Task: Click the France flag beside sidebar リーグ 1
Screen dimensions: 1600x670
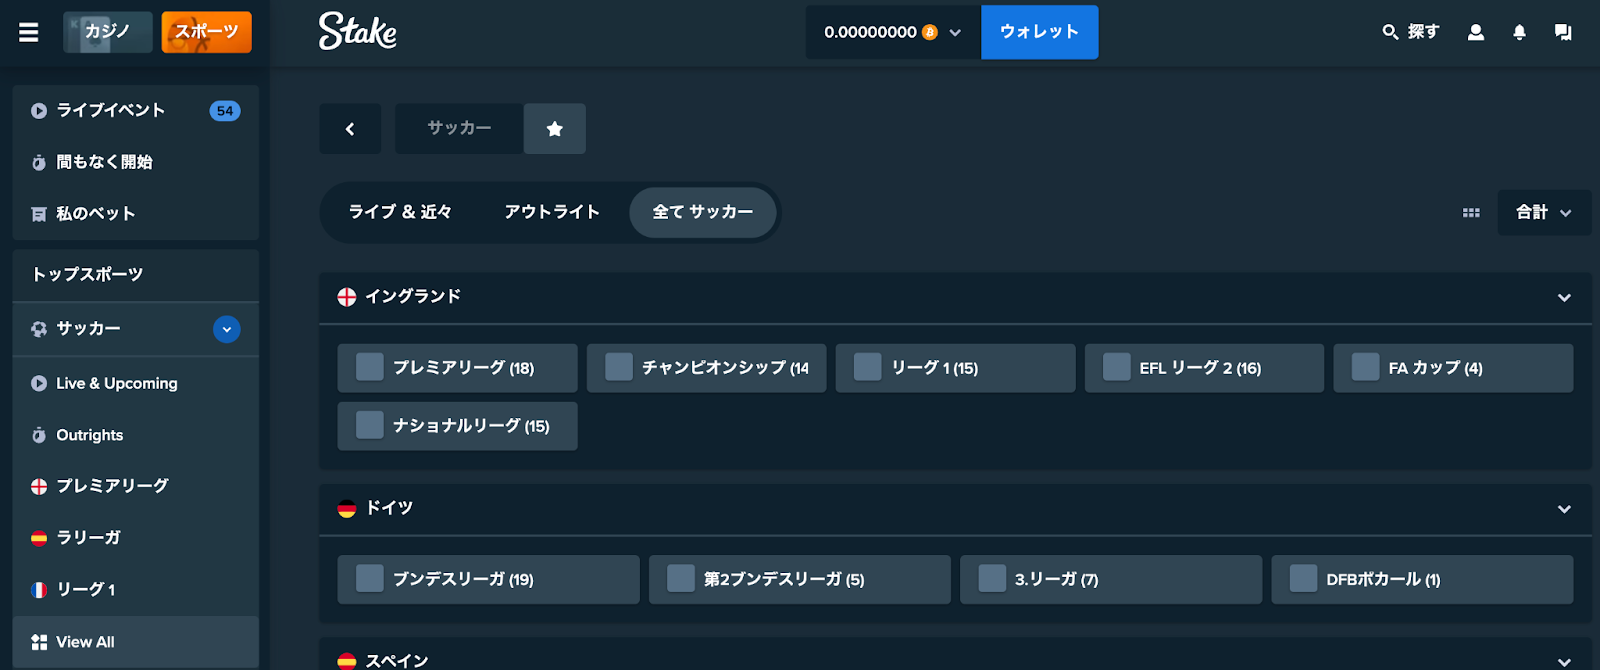Action: (x=39, y=590)
